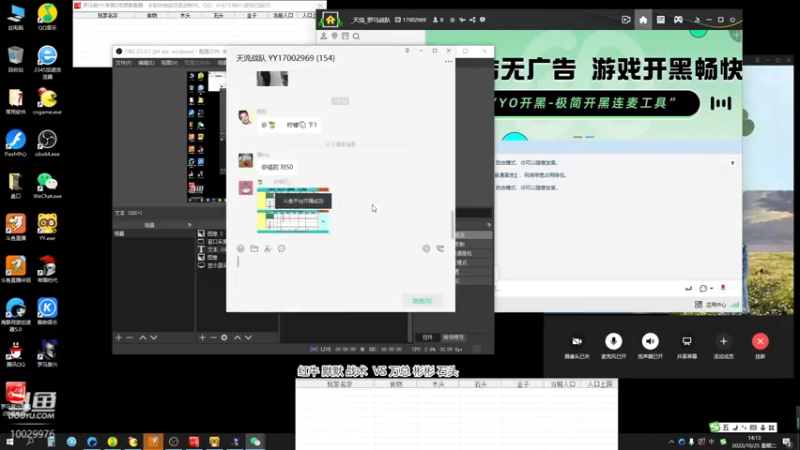The height and width of the screenshot is (450, 800).
Task: Click the YY channel house logo
Action: tap(331, 20)
